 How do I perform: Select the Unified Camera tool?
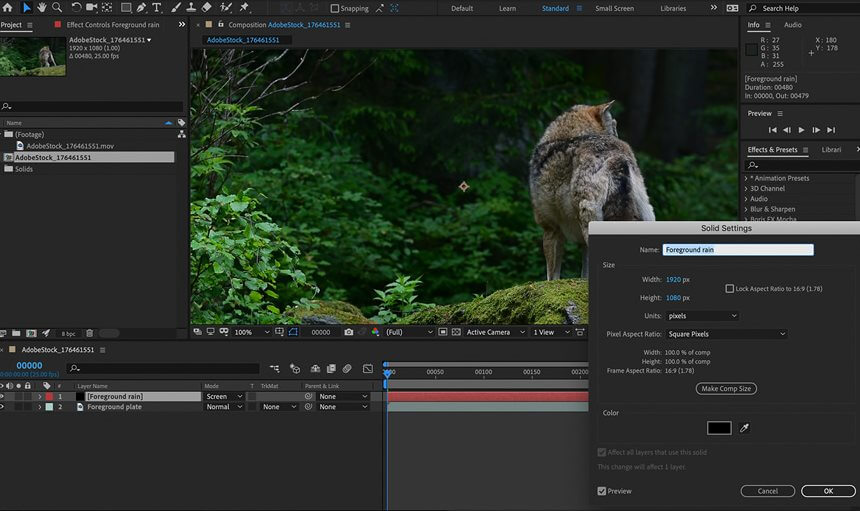[x=92, y=8]
